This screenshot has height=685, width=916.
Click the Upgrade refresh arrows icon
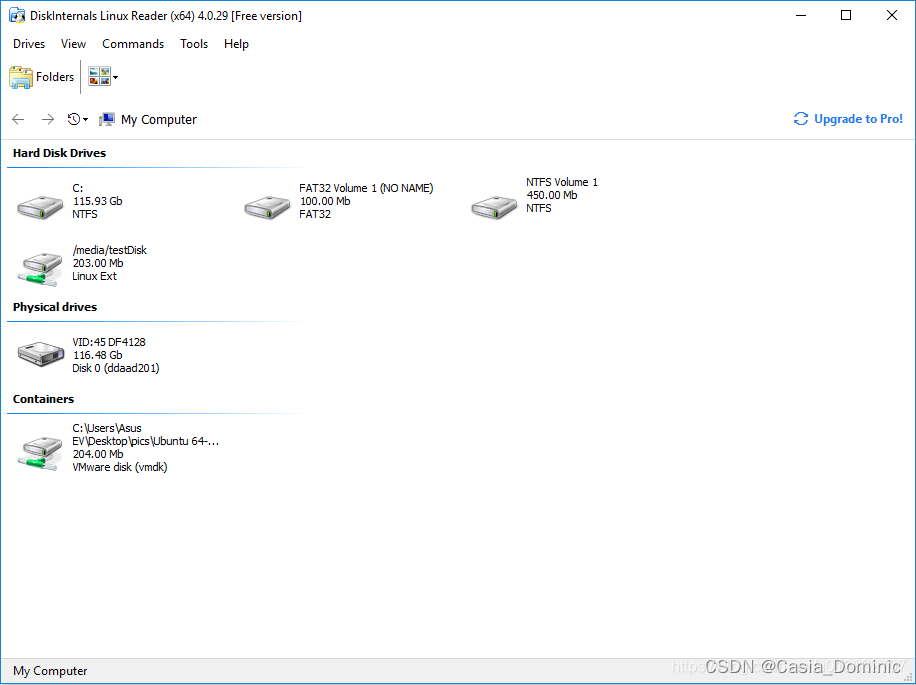point(800,119)
